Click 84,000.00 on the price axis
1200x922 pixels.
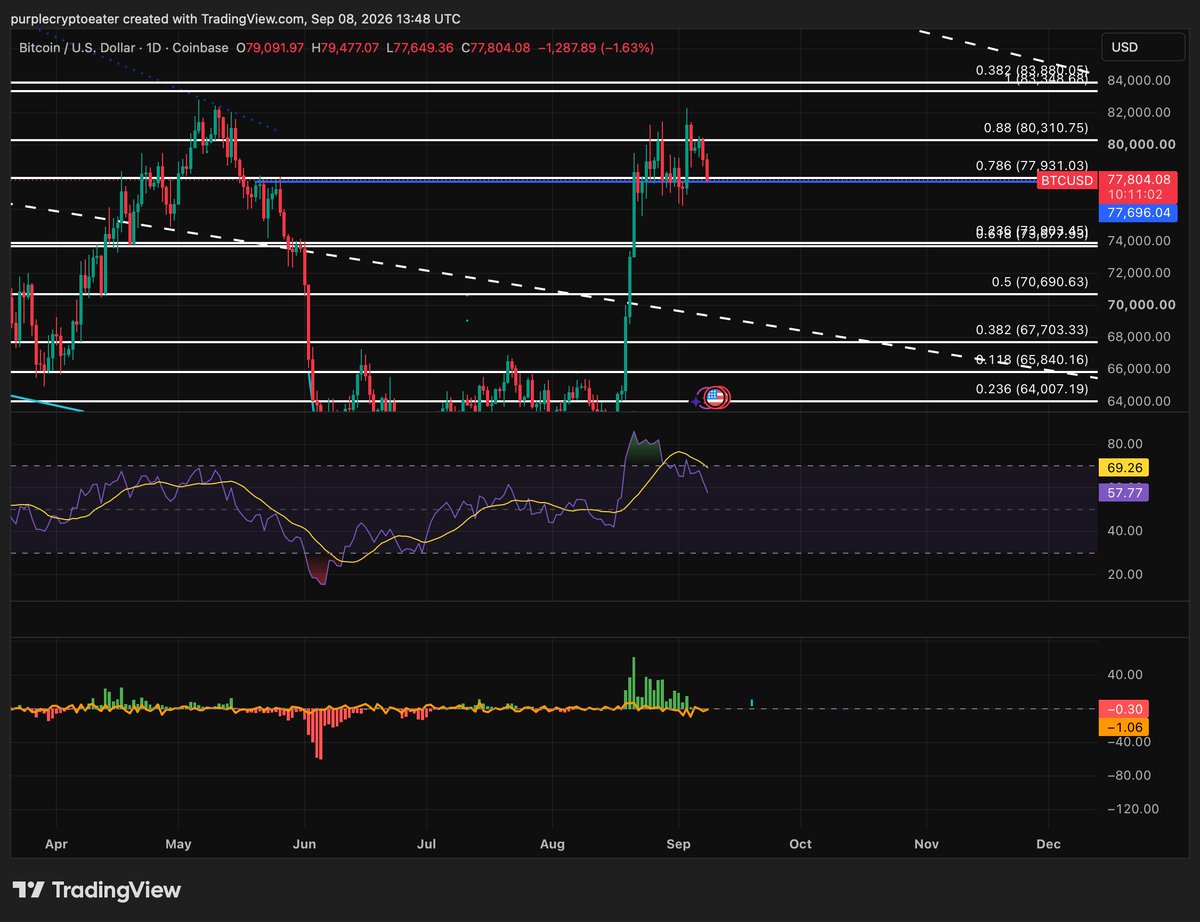pyautogui.click(x=1138, y=80)
